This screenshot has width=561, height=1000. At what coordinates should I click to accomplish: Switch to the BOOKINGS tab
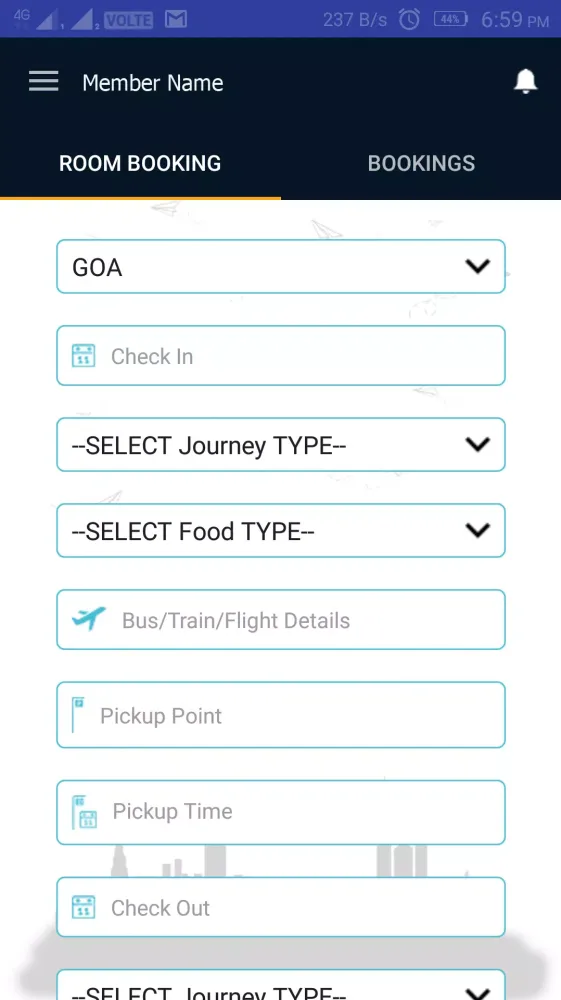421,163
